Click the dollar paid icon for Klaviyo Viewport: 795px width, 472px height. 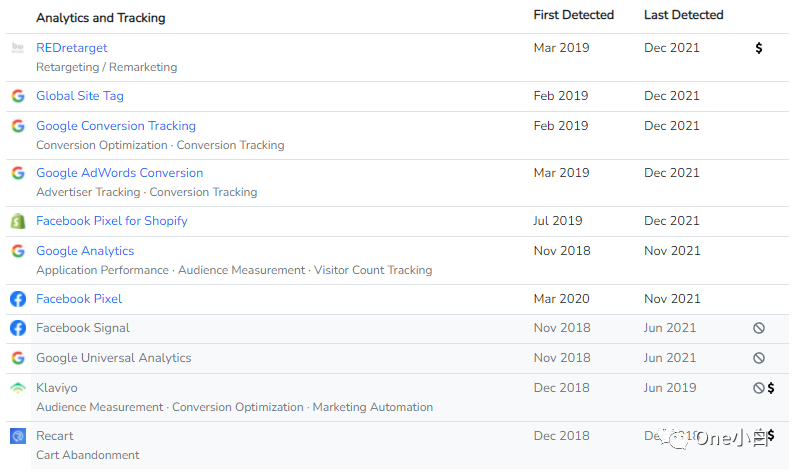771,388
